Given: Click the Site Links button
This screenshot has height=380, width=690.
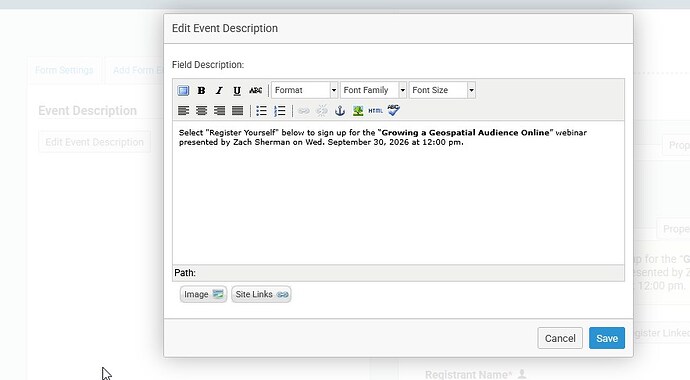Looking at the screenshot, I should tap(261, 294).
